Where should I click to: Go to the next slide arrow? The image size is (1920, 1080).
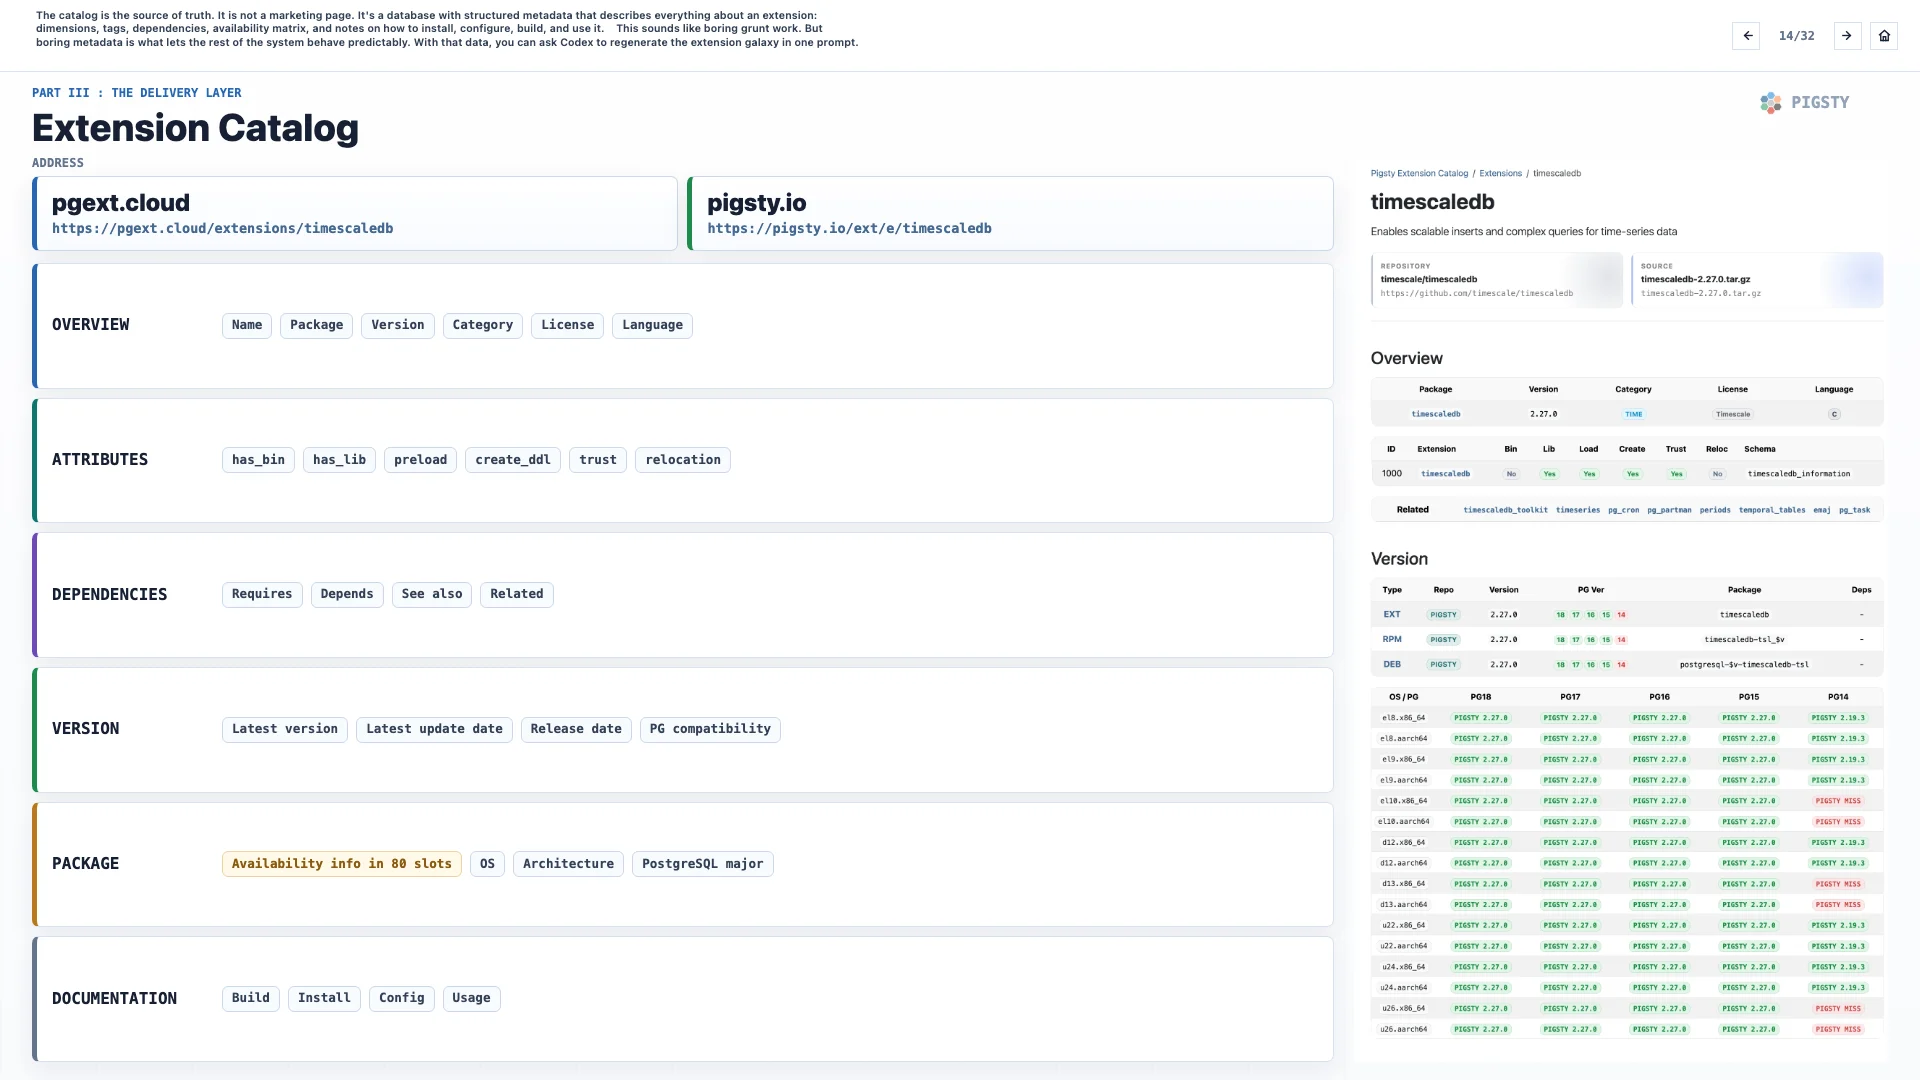click(x=1847, y=36)
